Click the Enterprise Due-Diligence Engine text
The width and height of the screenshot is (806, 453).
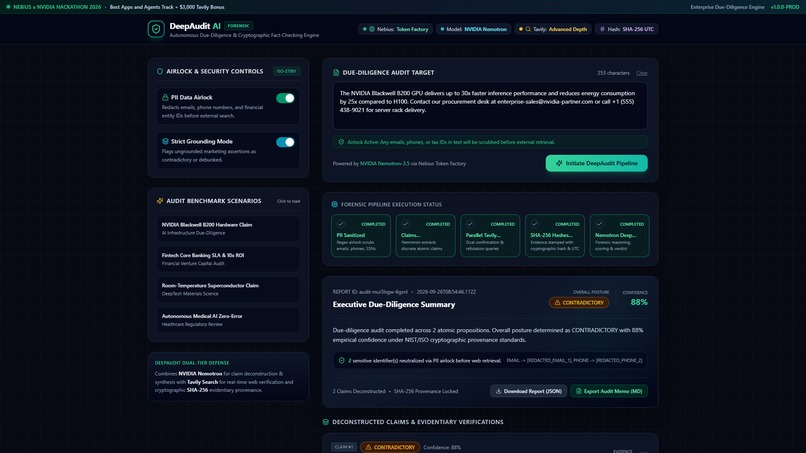(x=727, y=7)
